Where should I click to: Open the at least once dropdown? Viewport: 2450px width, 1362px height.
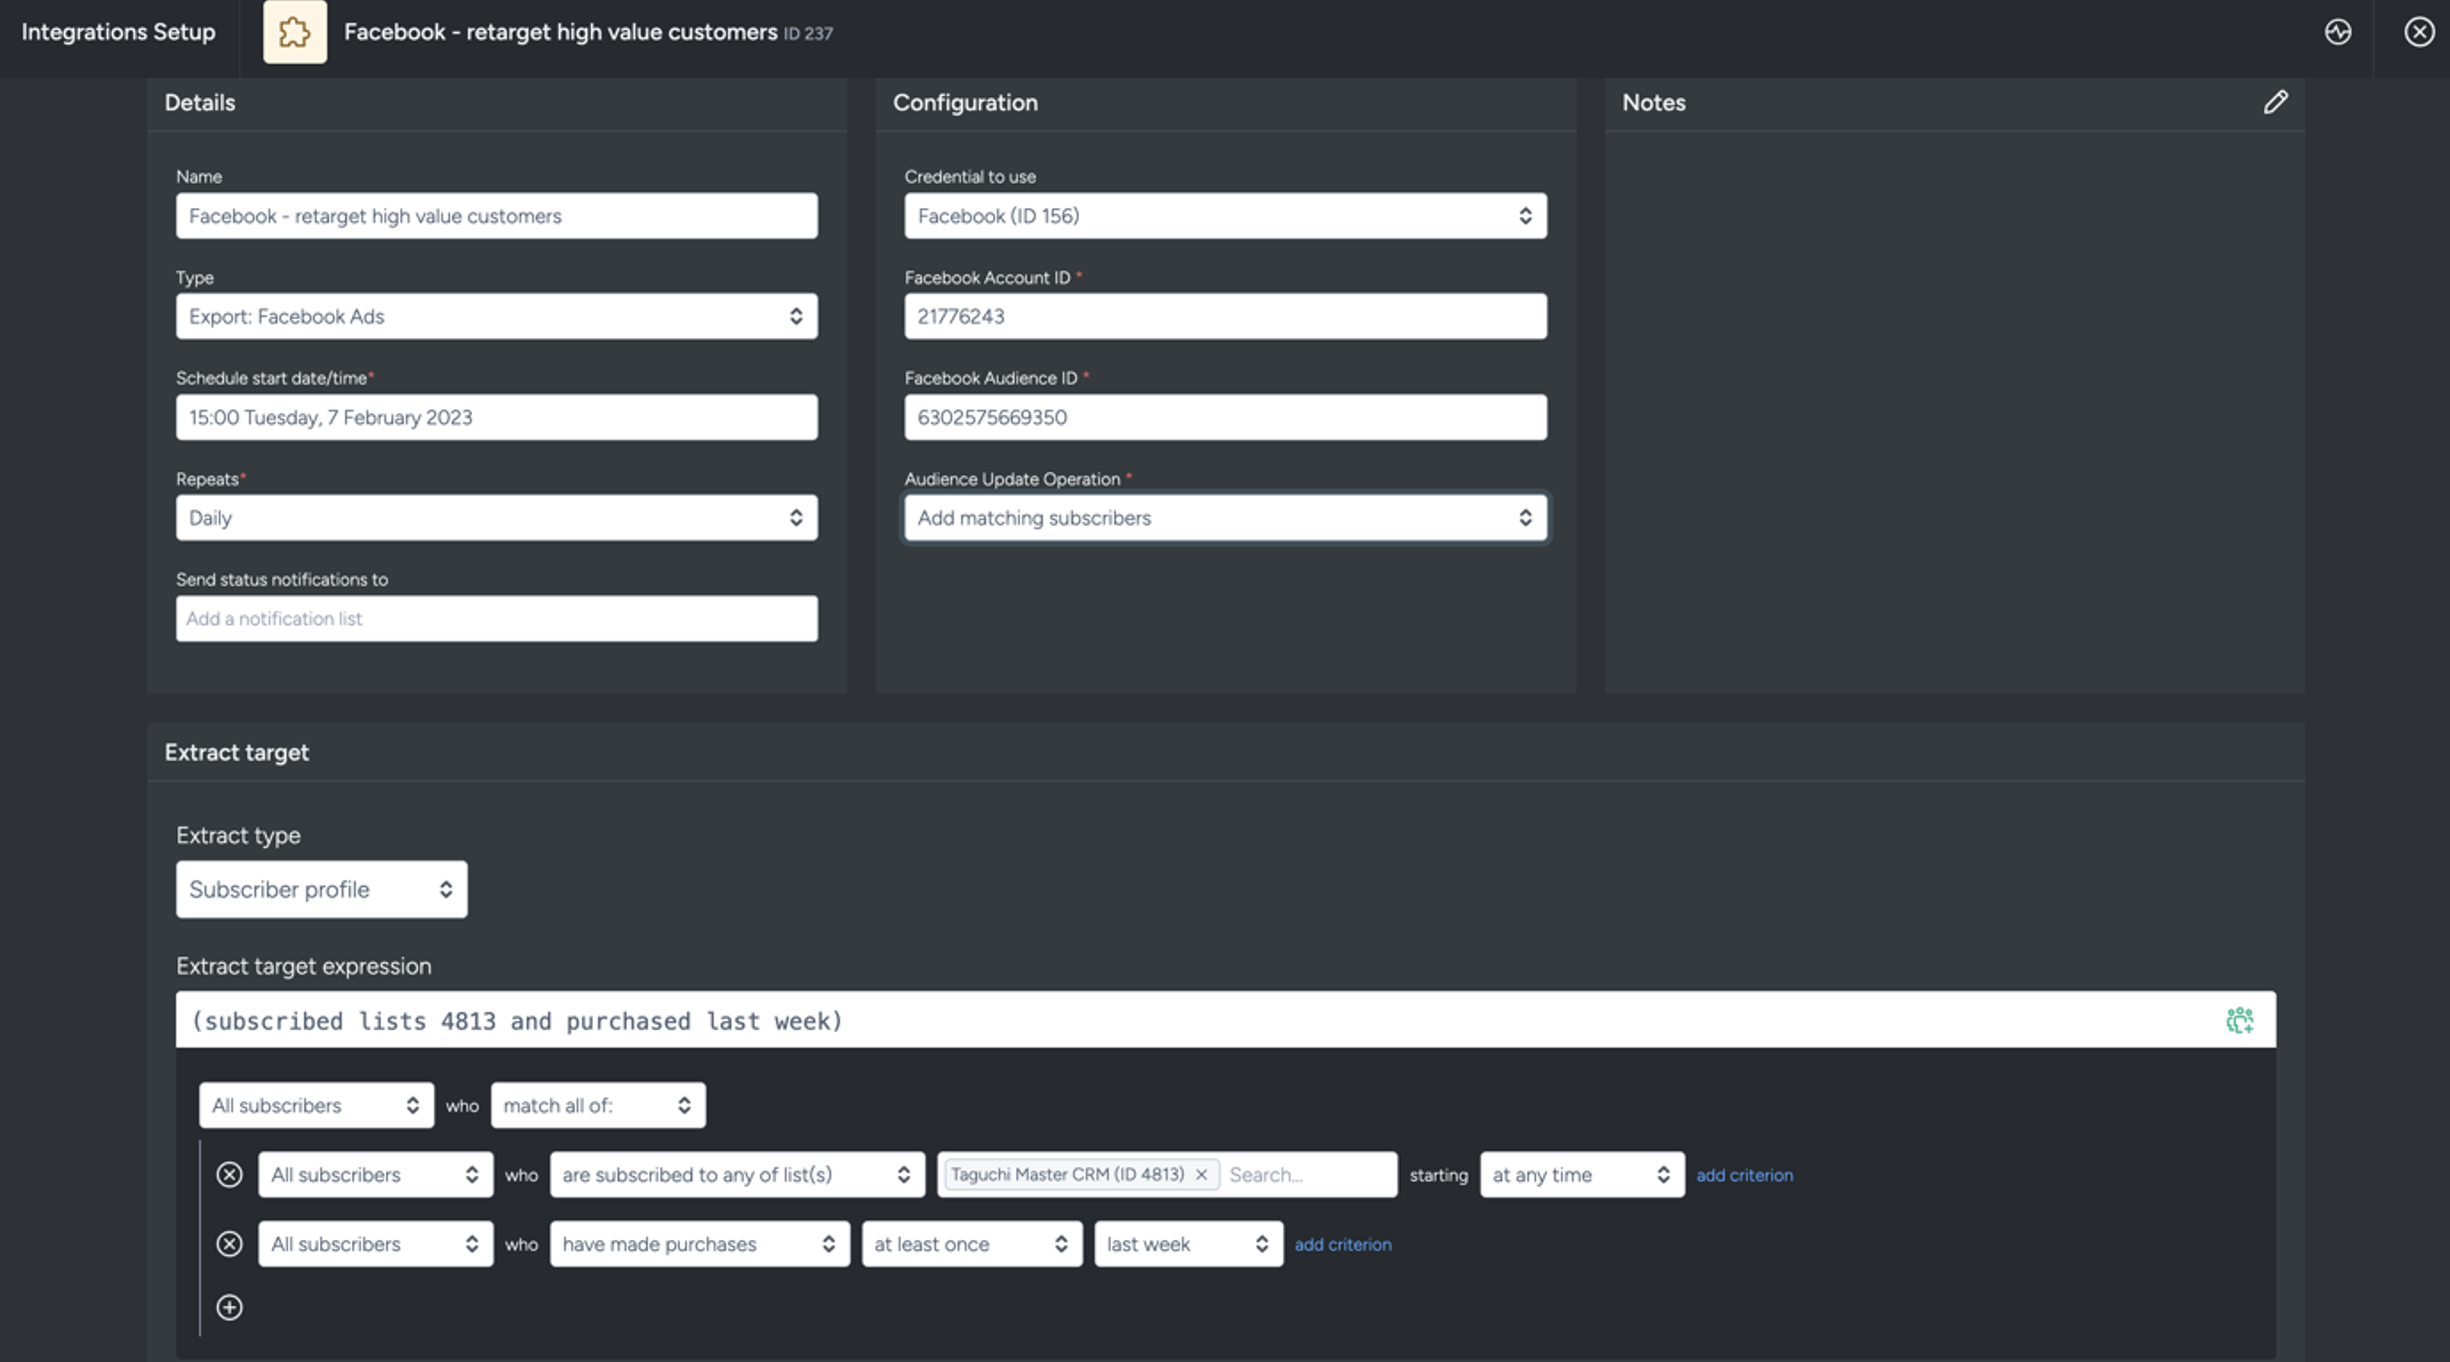coord(972,1243)
